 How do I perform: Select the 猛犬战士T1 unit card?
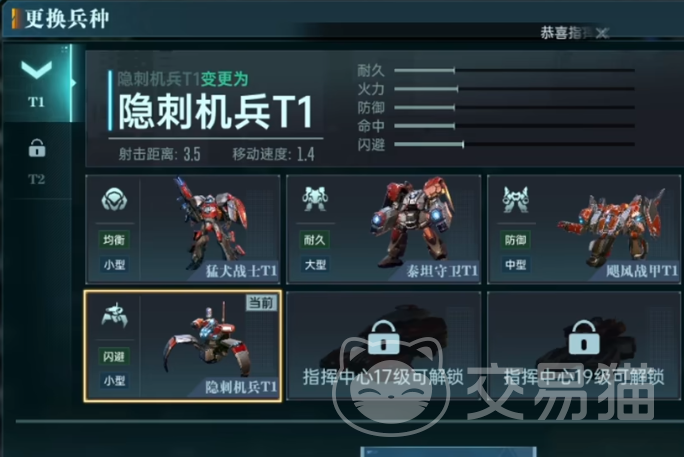183,229
